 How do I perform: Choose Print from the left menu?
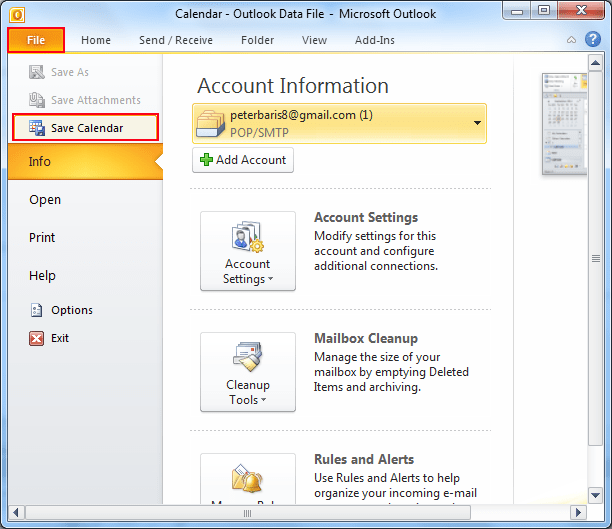[42, 237]
